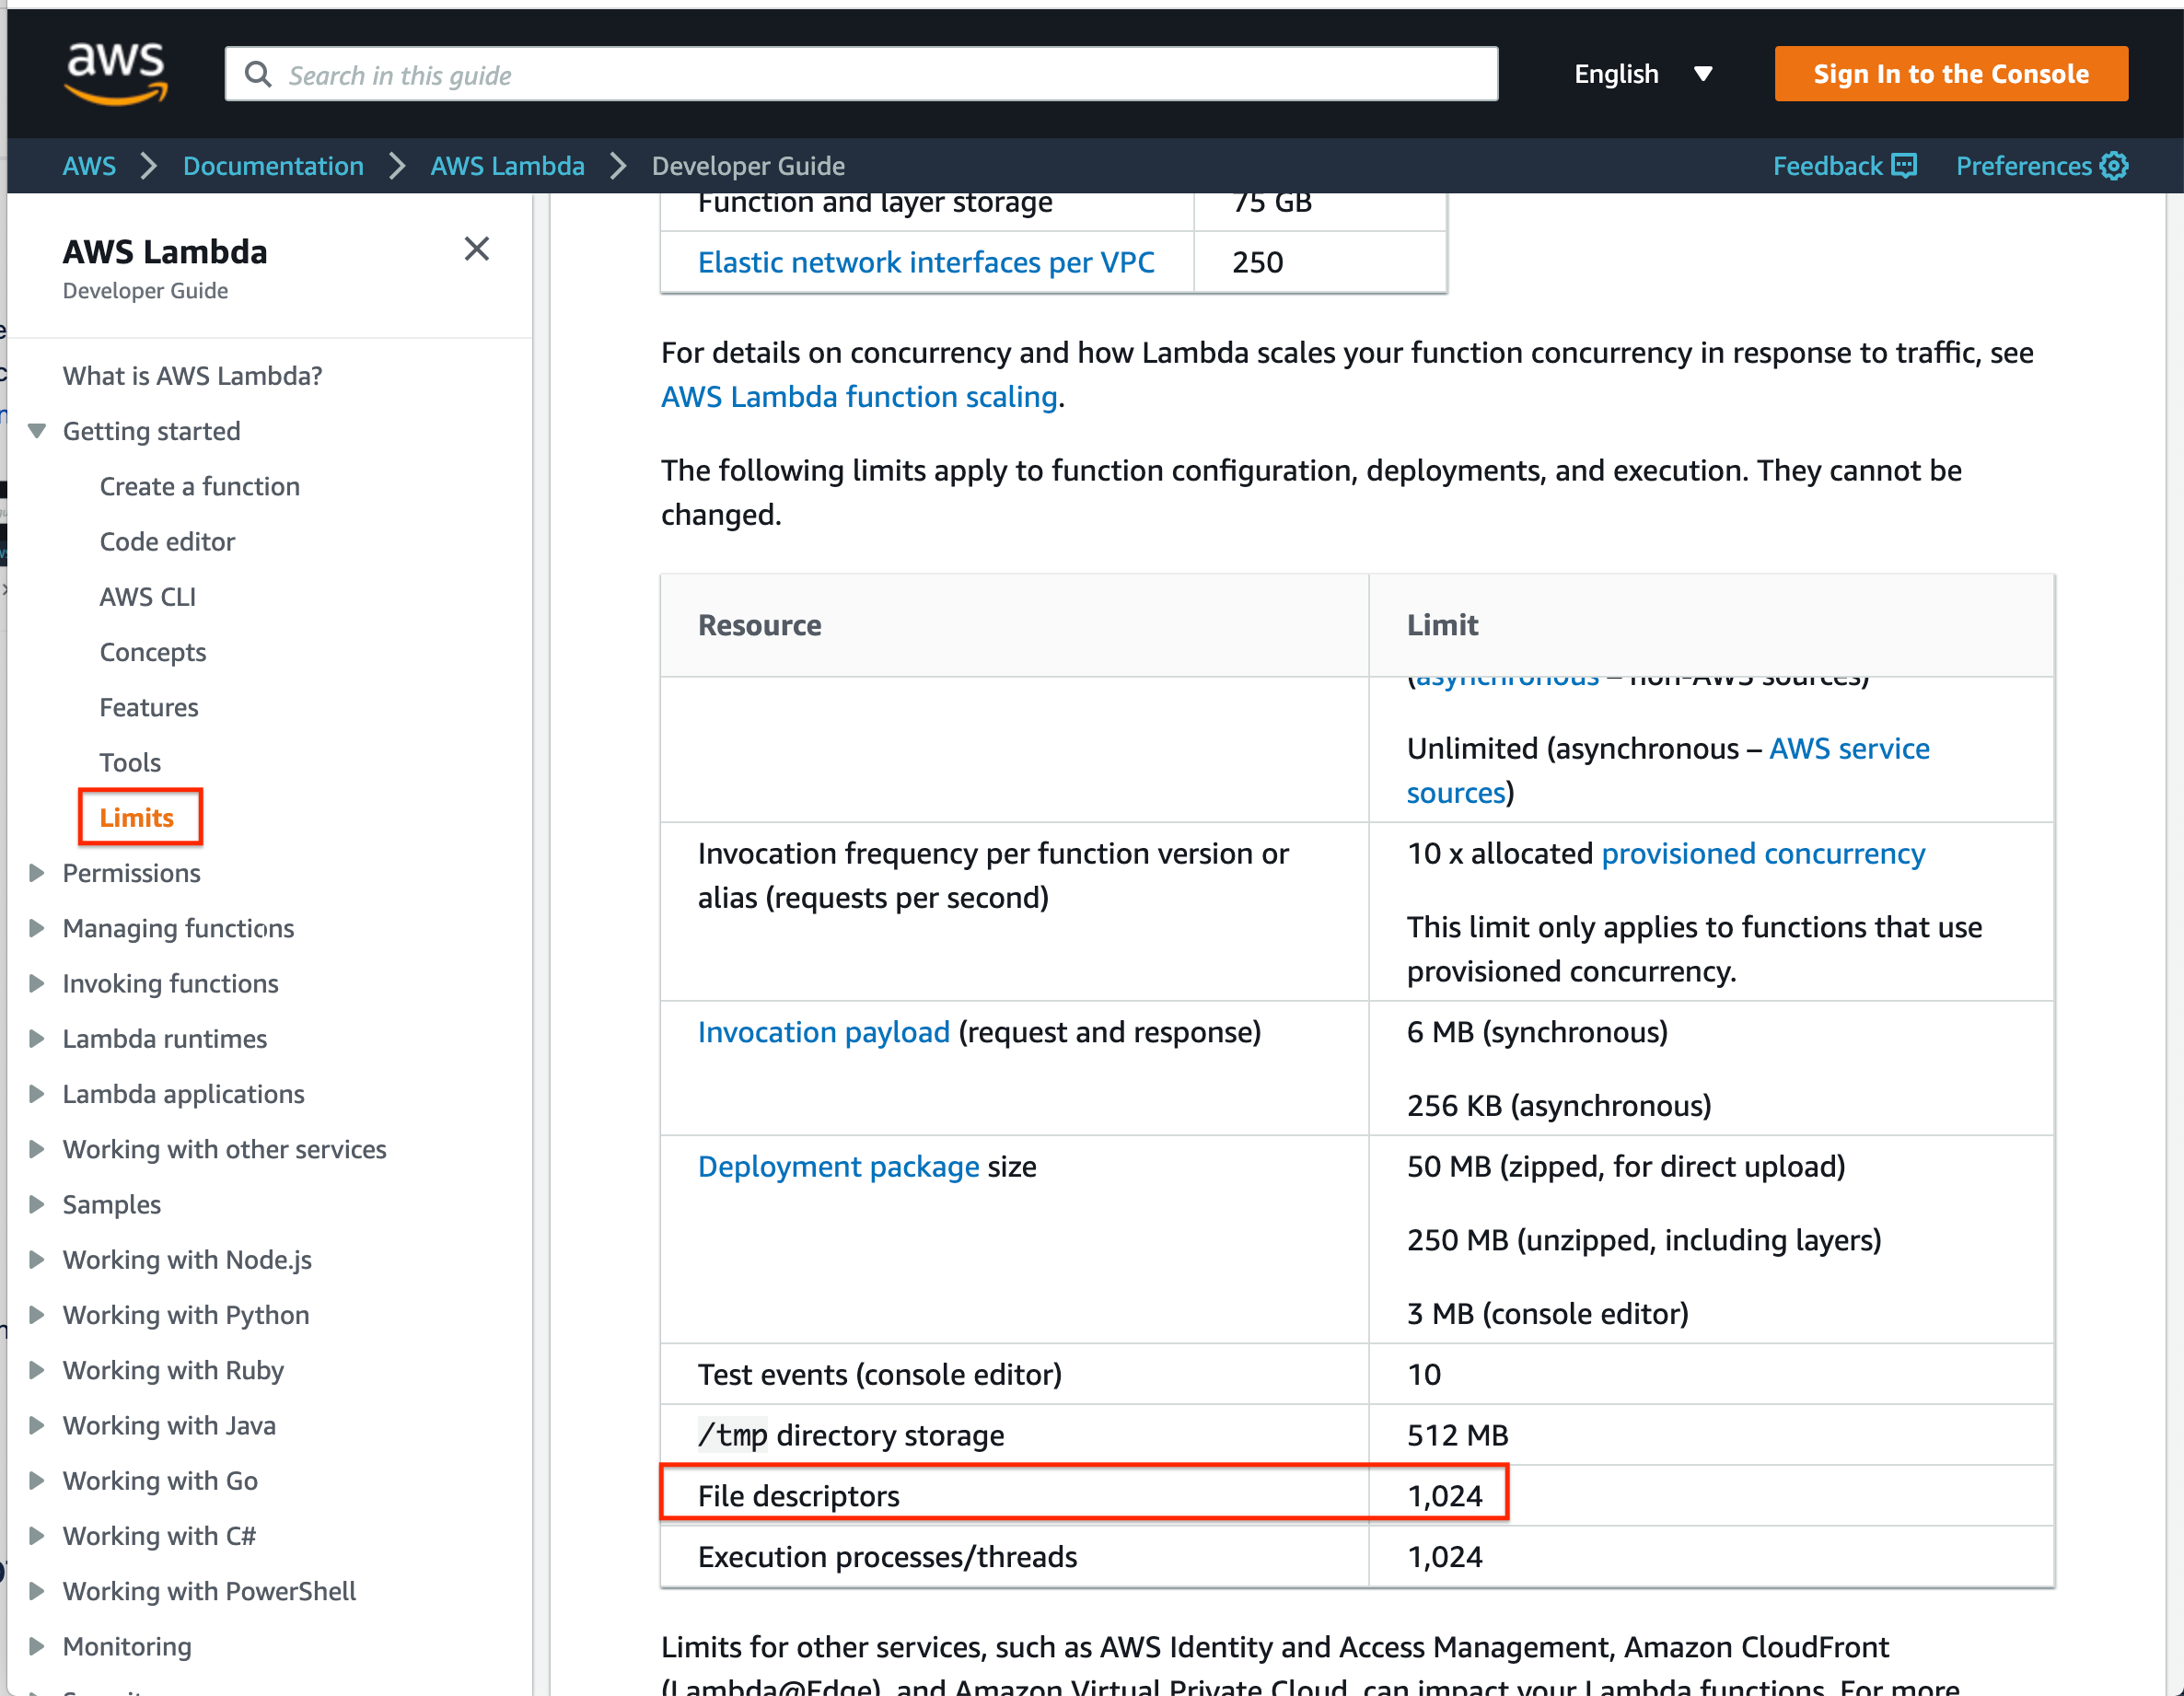
Task: Open AWS Lambda function scaling link
Action: (x=859, y=397)
